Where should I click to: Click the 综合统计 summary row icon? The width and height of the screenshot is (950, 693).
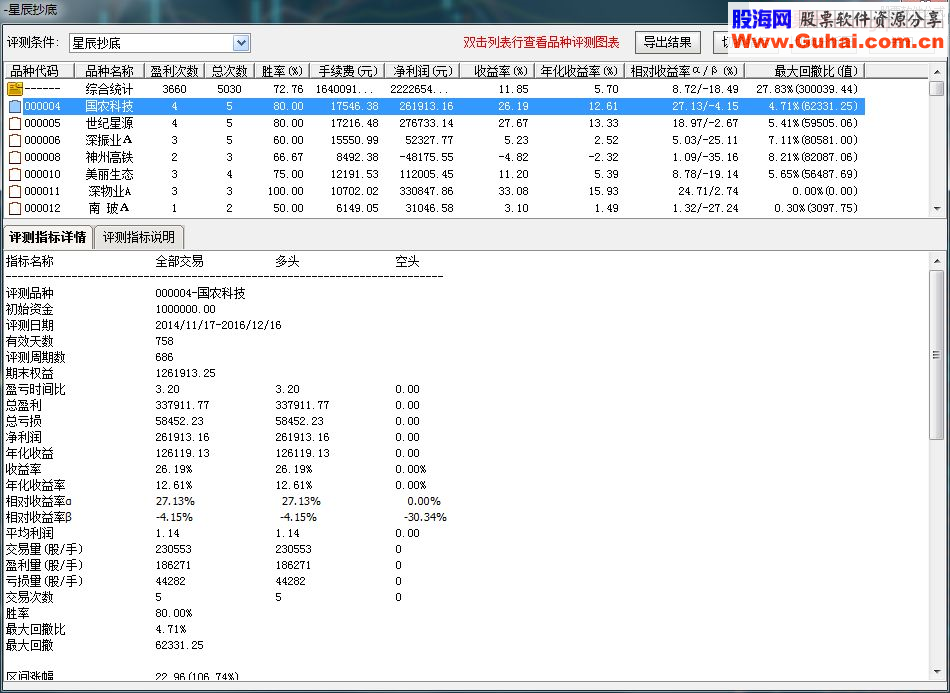tap(15, 90)
